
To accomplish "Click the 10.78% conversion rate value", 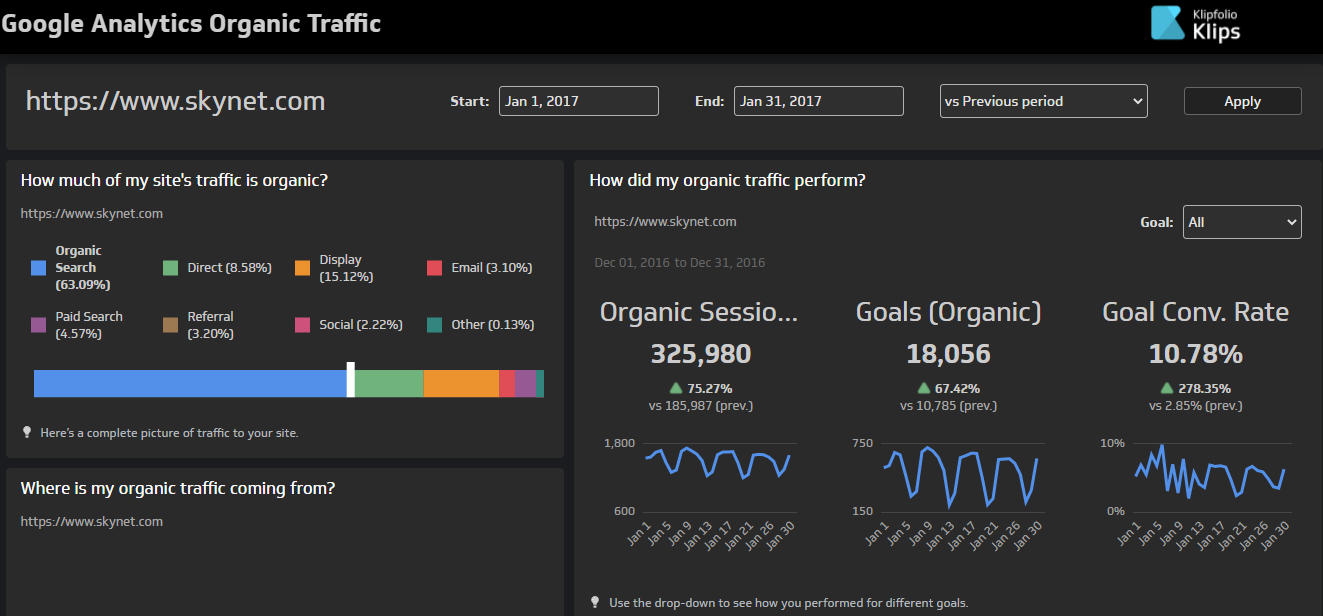I will (x=1196, y=354).
